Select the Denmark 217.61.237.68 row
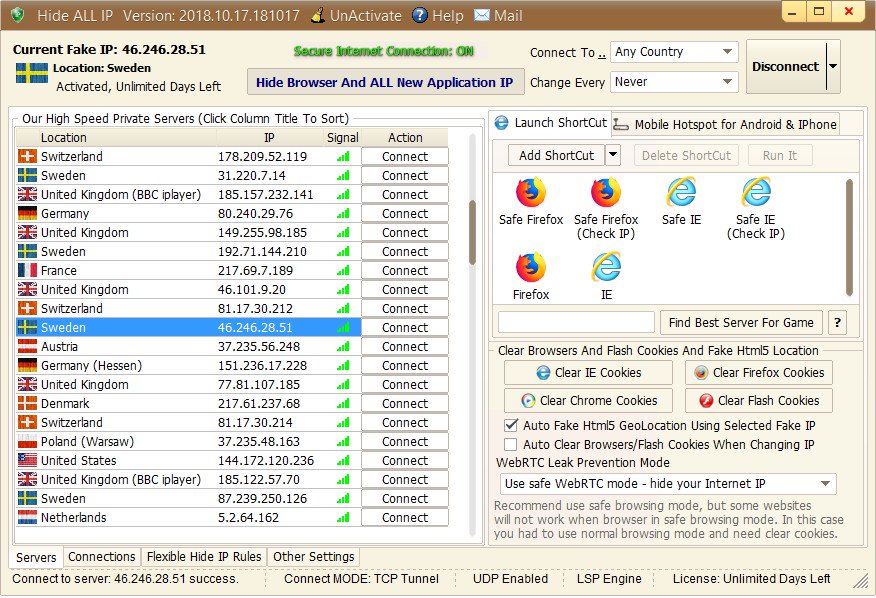 189,404
